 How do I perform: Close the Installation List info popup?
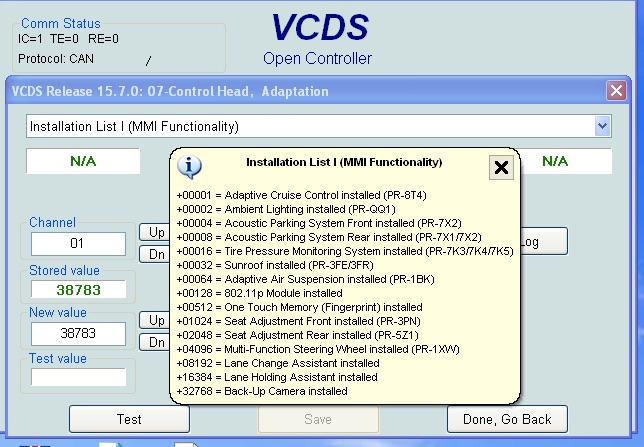tap(501, 167)
